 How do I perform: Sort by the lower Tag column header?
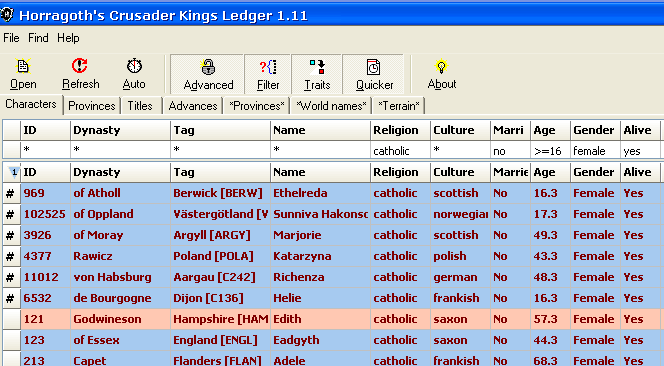(220, 172)
